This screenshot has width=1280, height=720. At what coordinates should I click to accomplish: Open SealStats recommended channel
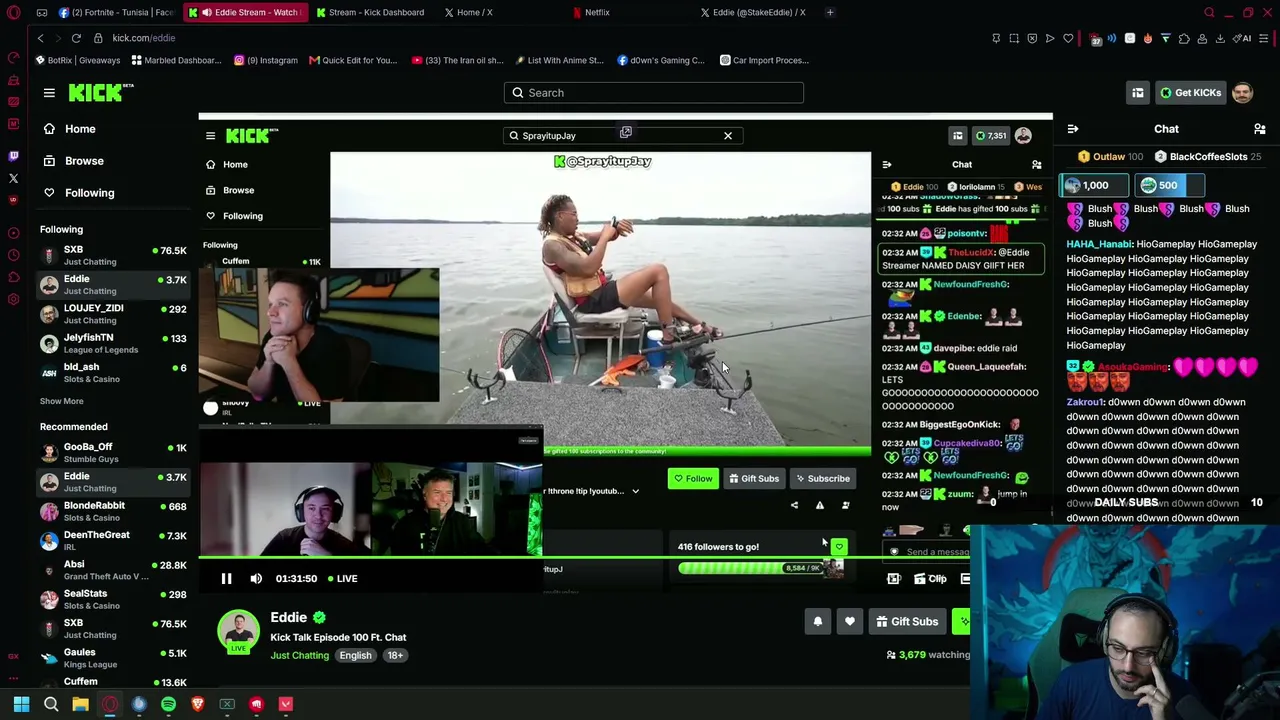[x=113, y=599]
